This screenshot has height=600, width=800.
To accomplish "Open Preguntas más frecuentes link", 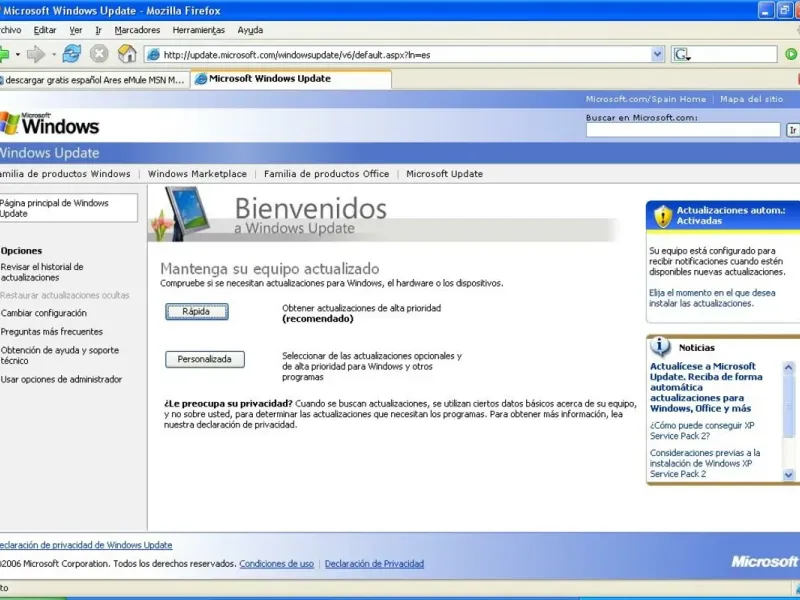I will pos(52,332).
